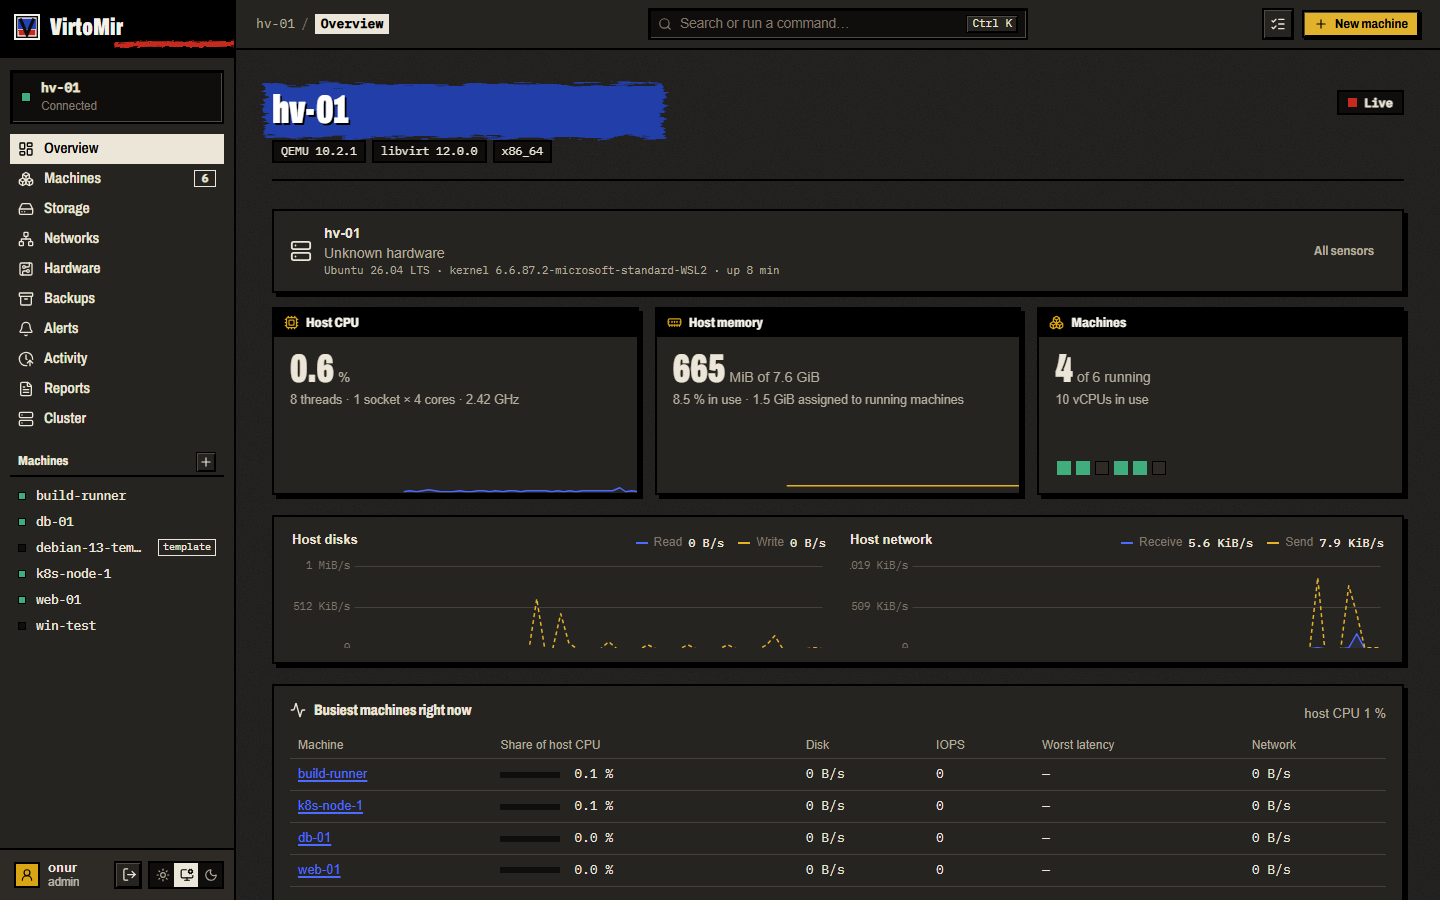Open the db-01 link in Busiest machines table
Image resolution: width=1440 pixels, height=900 pixels.
click(x=314, y=838)
